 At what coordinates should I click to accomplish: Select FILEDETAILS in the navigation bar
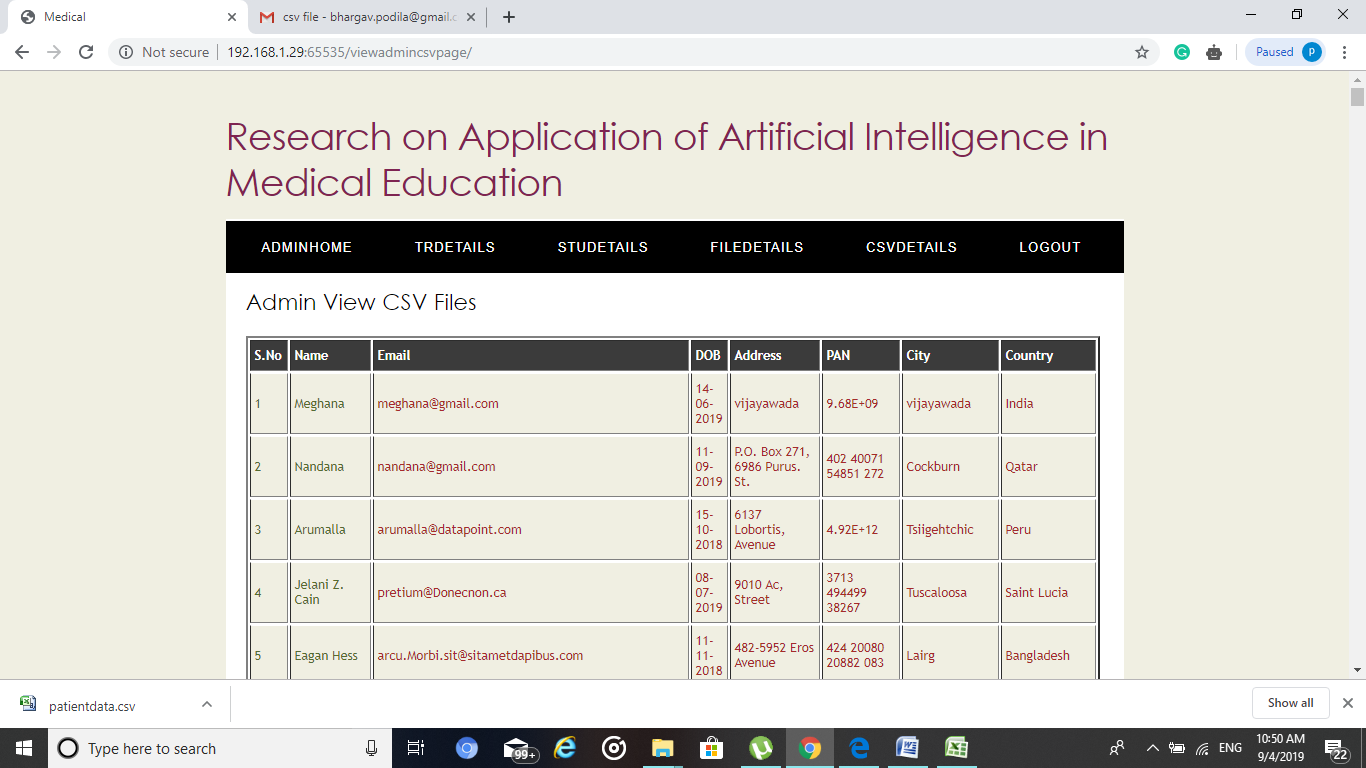pyautogui.click(x=757, y=247)
